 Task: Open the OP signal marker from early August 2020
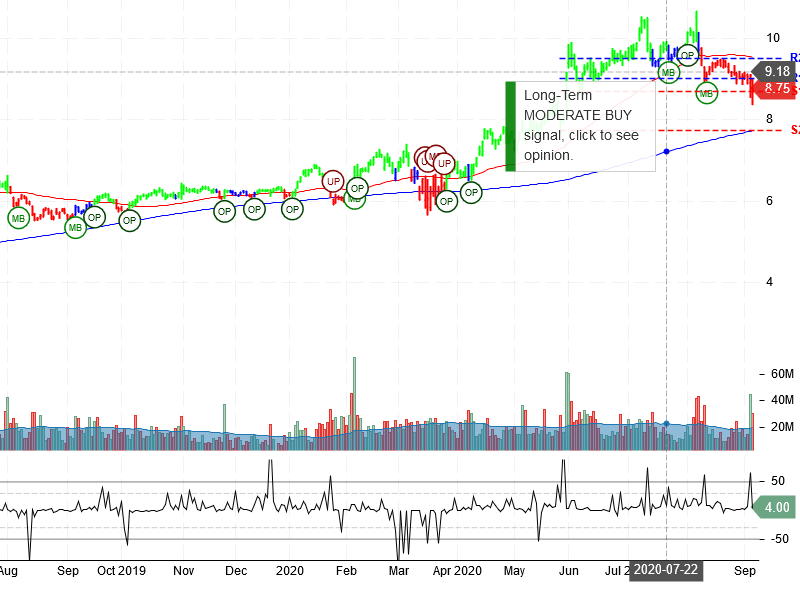tap(688, 55)
